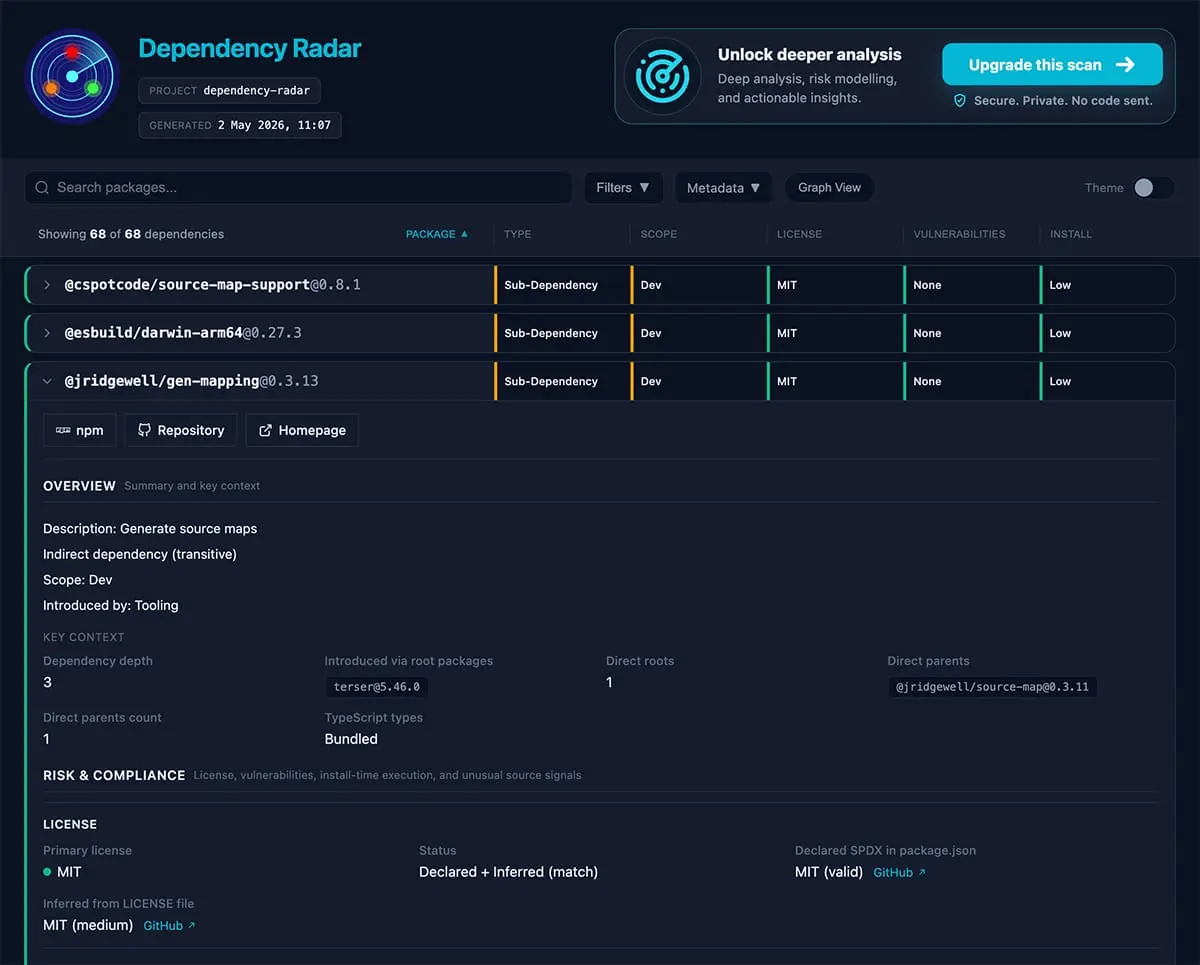Click Upgrade this scan button
1200x965 pixels.
(1052, 65)
